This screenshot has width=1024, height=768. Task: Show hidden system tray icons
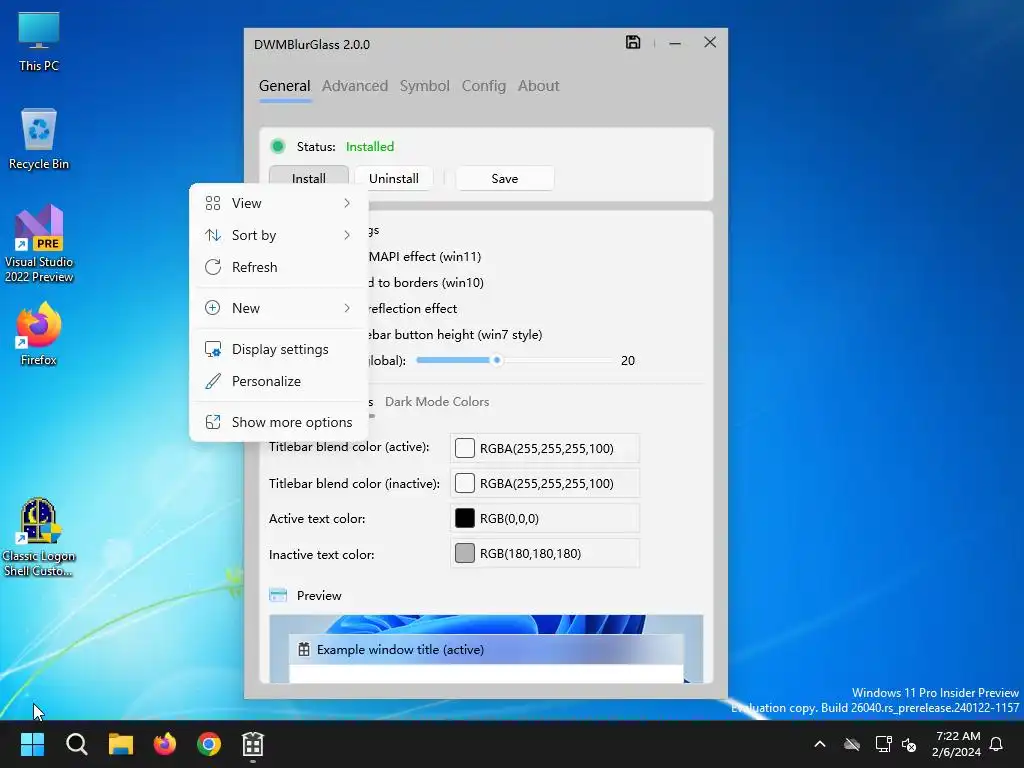click(x=820, y=744)
